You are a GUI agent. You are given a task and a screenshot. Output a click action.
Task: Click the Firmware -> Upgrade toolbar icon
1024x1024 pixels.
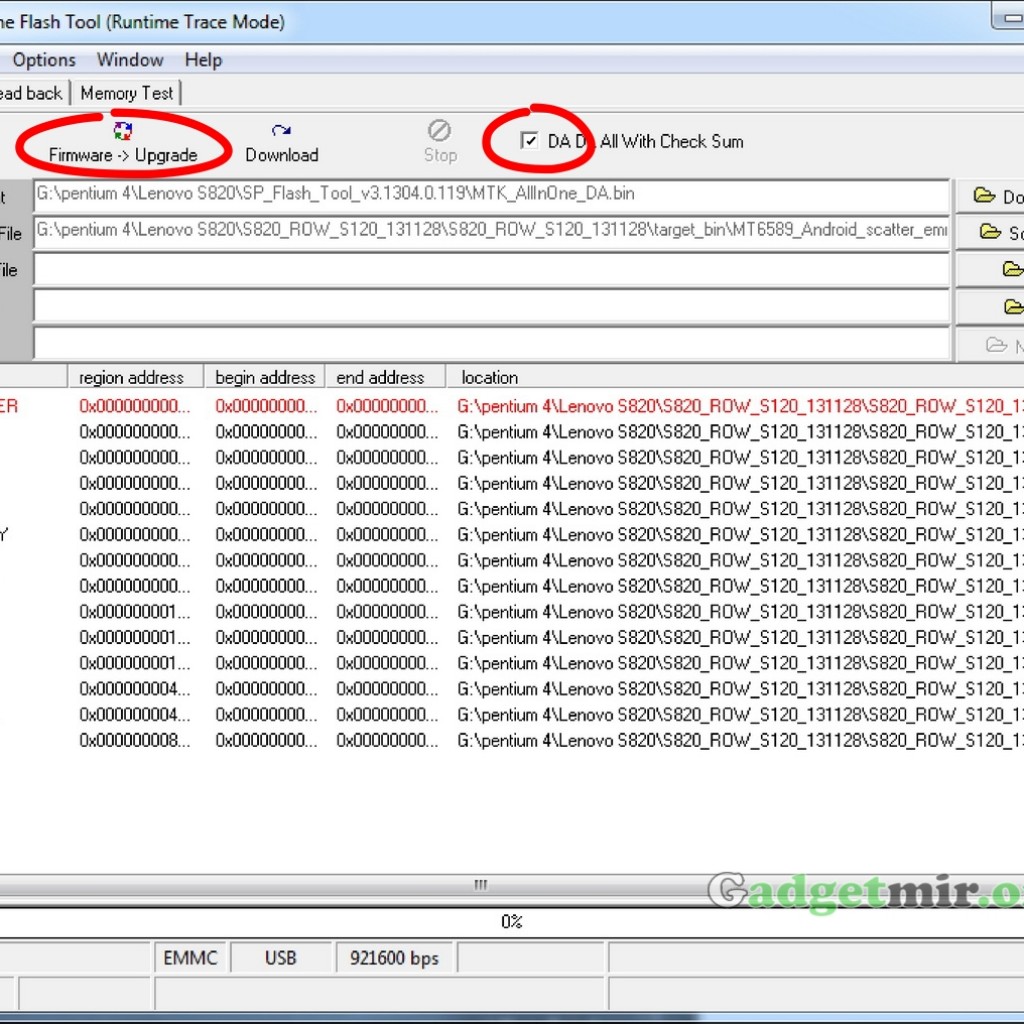tap(123, 131)
